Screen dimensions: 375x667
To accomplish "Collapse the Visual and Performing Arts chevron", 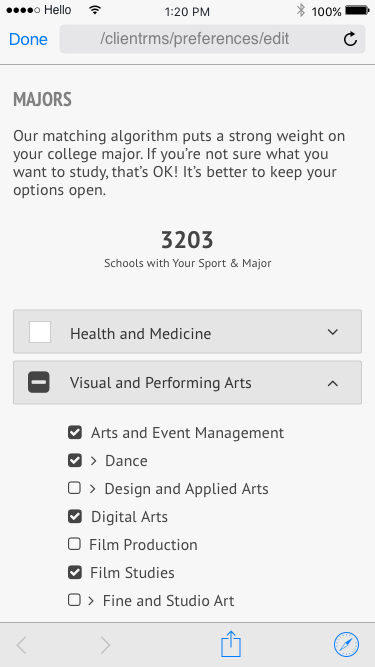I will (333, 383).
